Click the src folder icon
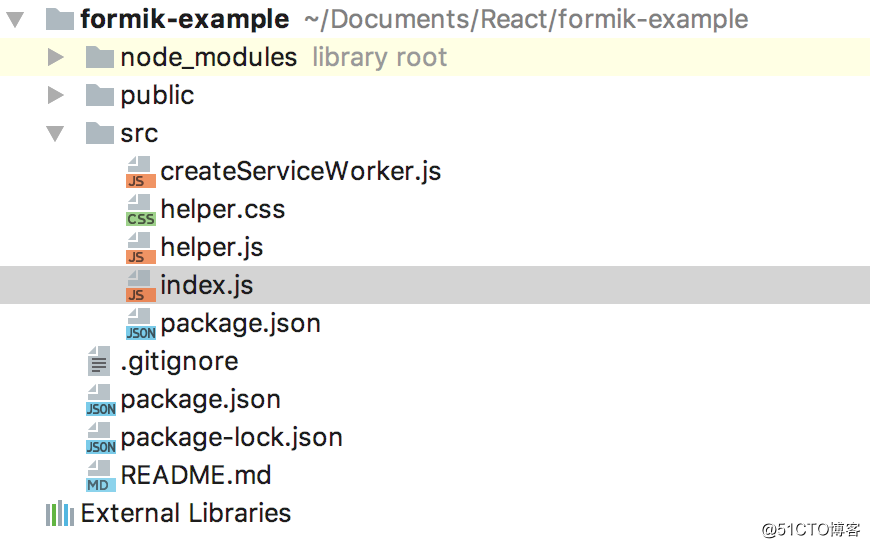The image size is (870, 548). click(x=100, y=133)
